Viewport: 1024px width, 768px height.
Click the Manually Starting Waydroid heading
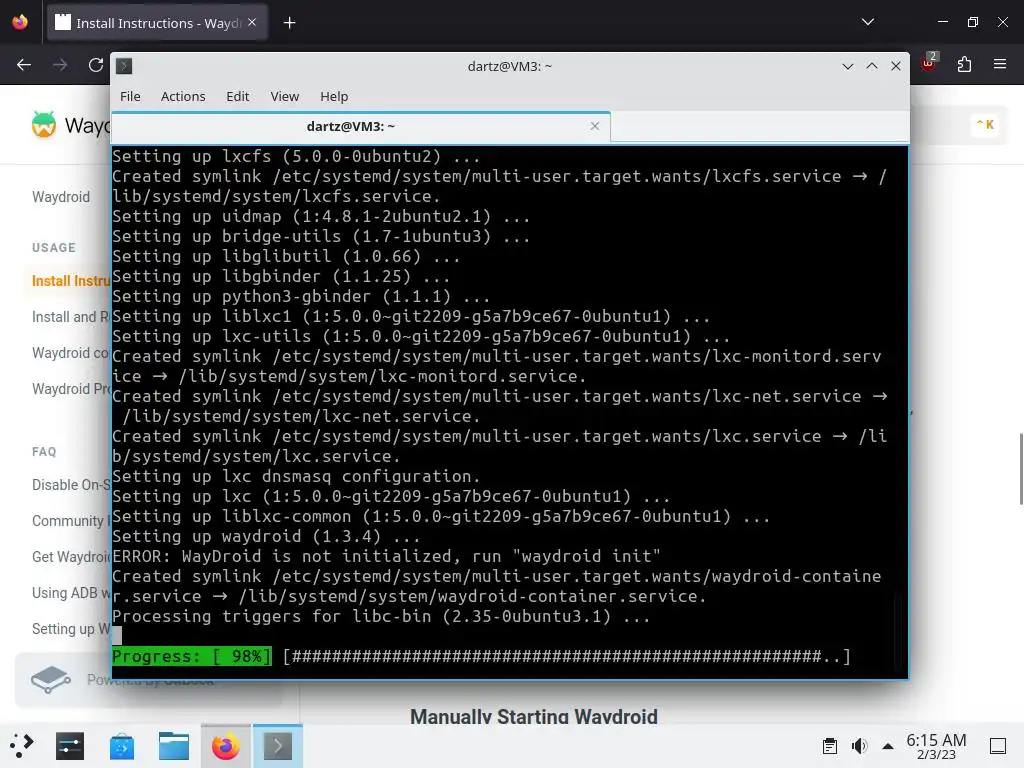coord(534,716)
